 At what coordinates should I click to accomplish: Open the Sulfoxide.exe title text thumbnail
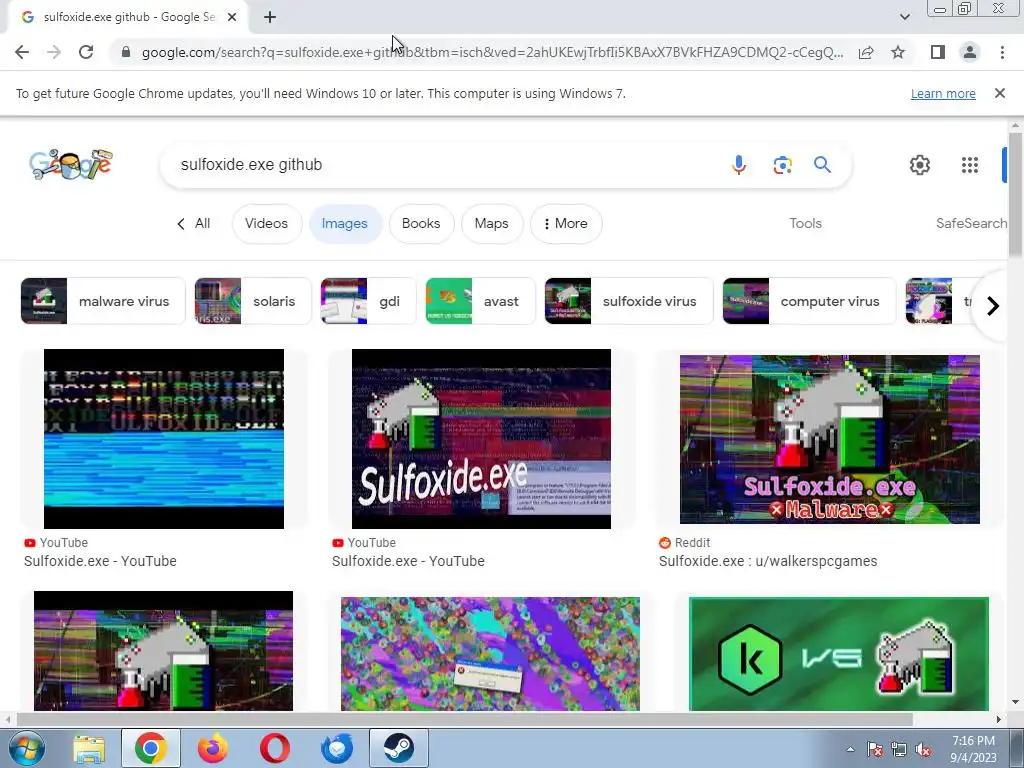coord(481,439)
